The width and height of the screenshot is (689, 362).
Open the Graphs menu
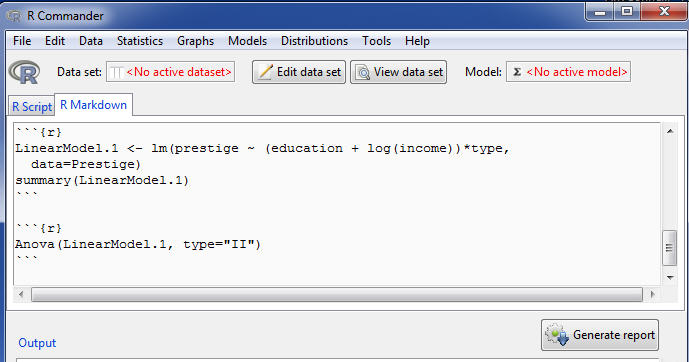(x=196, y=41)
